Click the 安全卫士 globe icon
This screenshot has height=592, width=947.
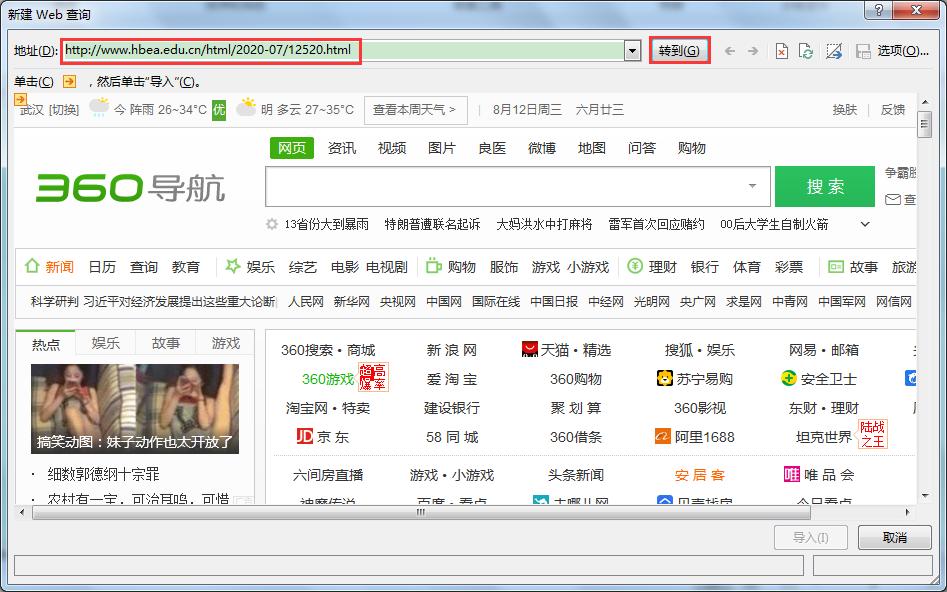pyautogui.click(x=790, y=380)
